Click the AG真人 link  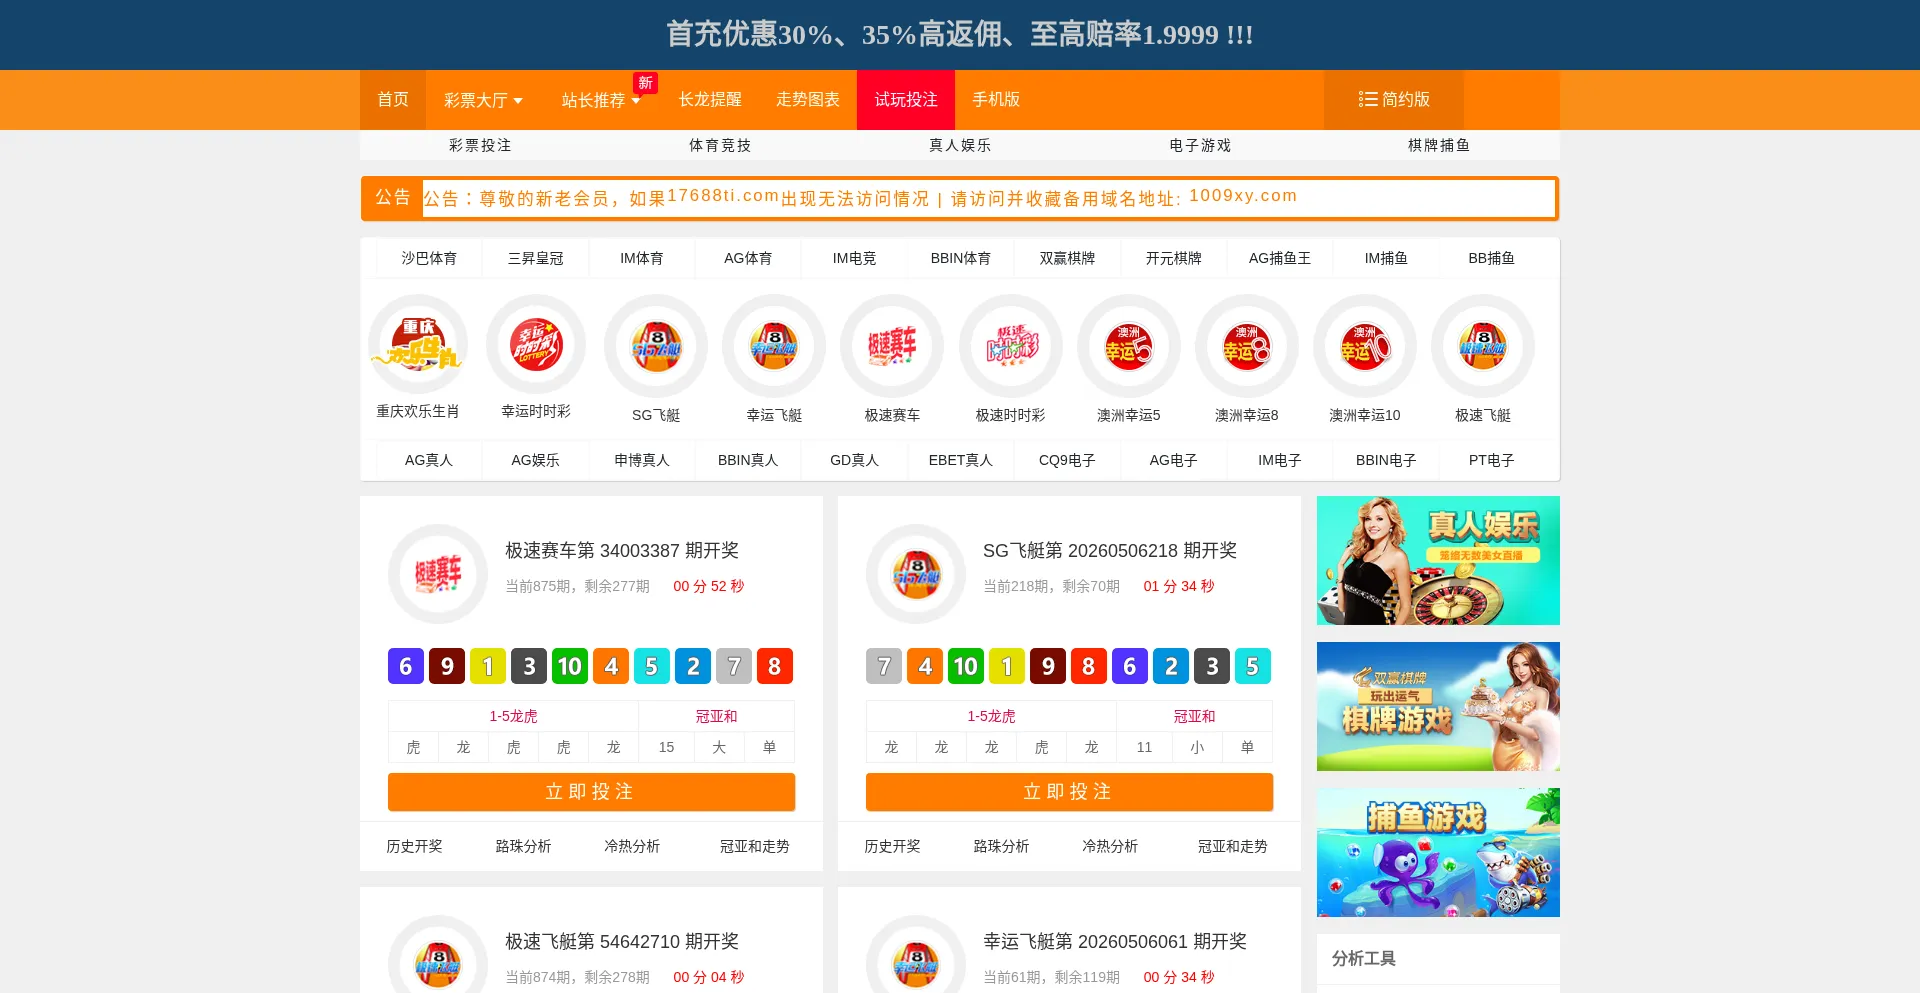click(429, 460)
